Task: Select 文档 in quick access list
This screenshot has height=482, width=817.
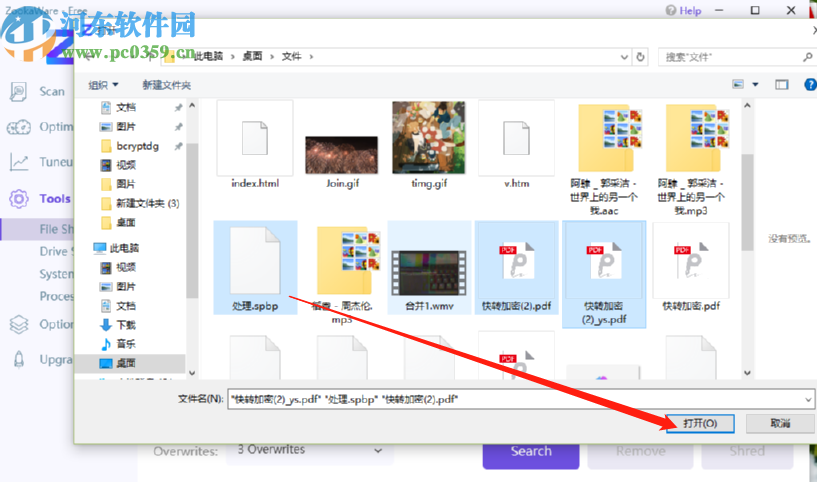Action: 126,108
